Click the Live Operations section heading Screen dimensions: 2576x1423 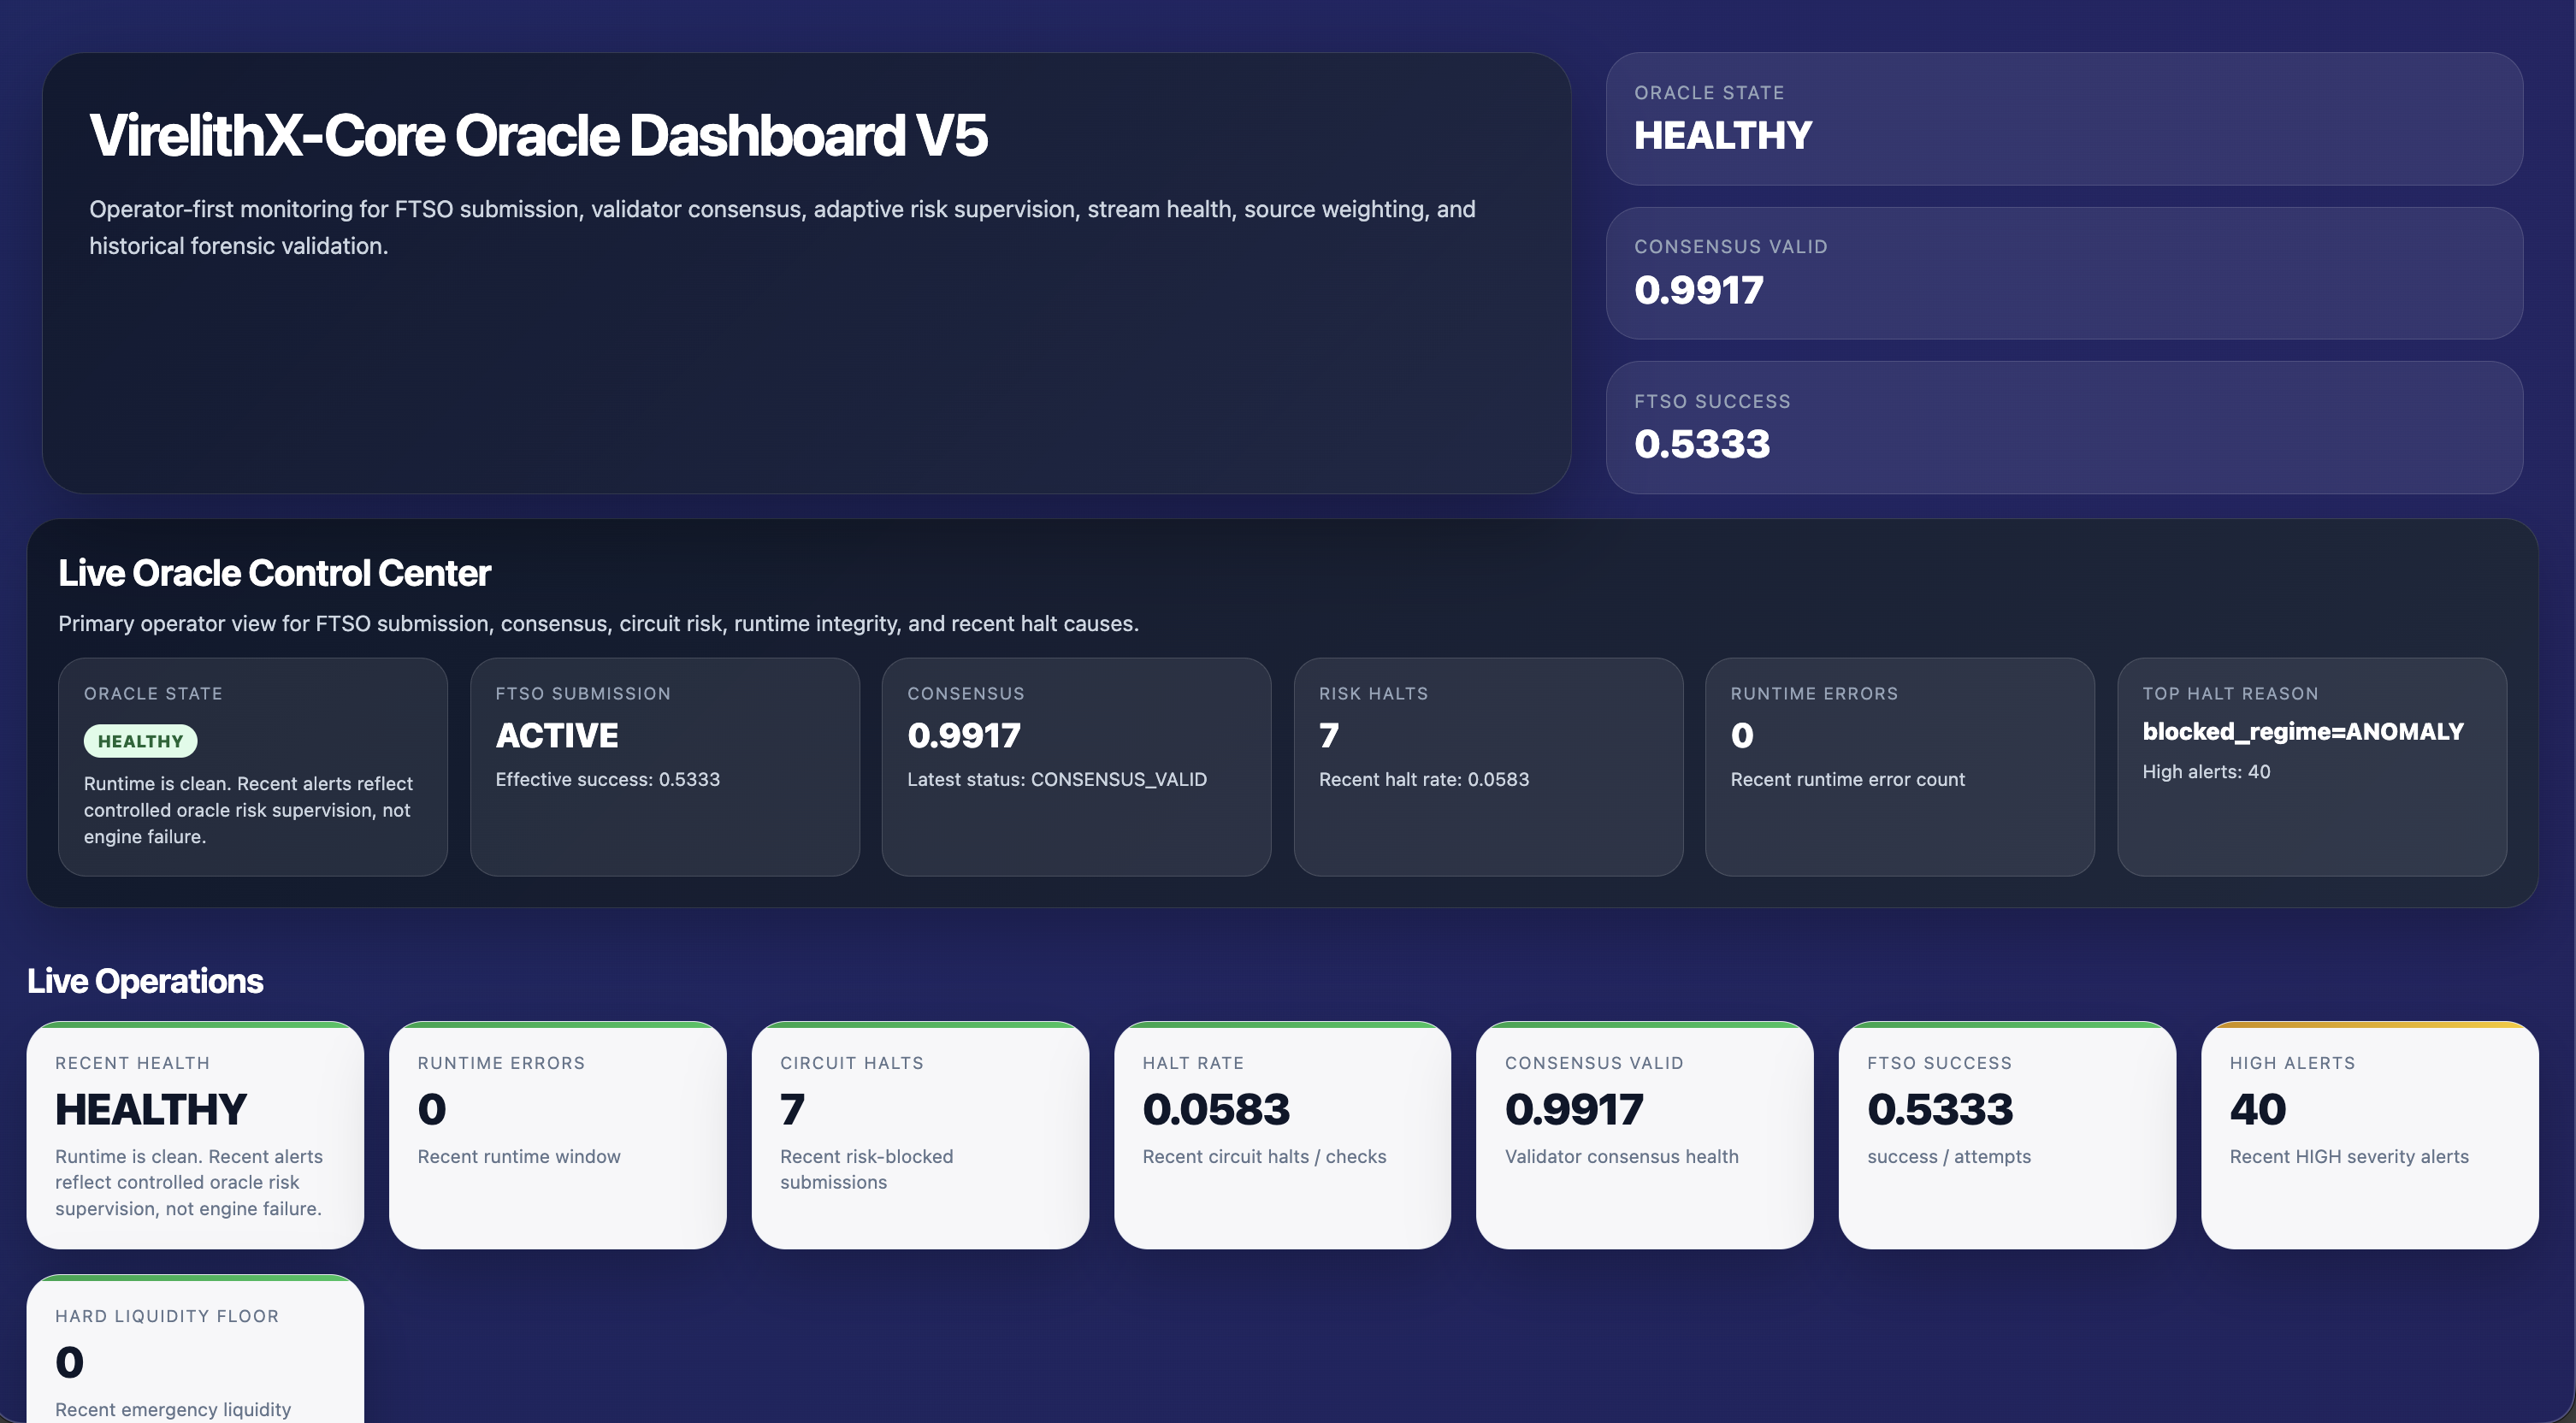(145, 981)
